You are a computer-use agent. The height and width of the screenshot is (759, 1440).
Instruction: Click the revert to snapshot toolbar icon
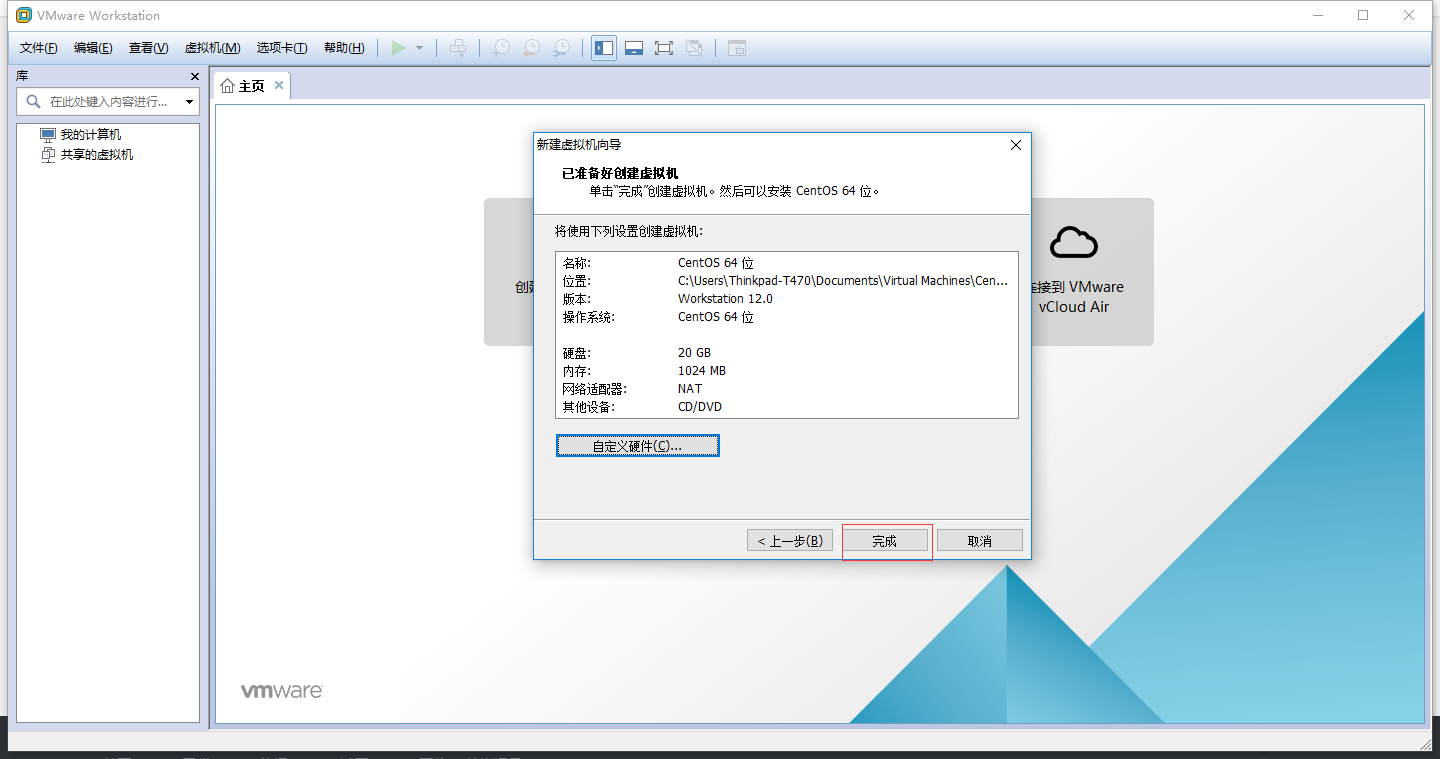[x=532, y=48]
